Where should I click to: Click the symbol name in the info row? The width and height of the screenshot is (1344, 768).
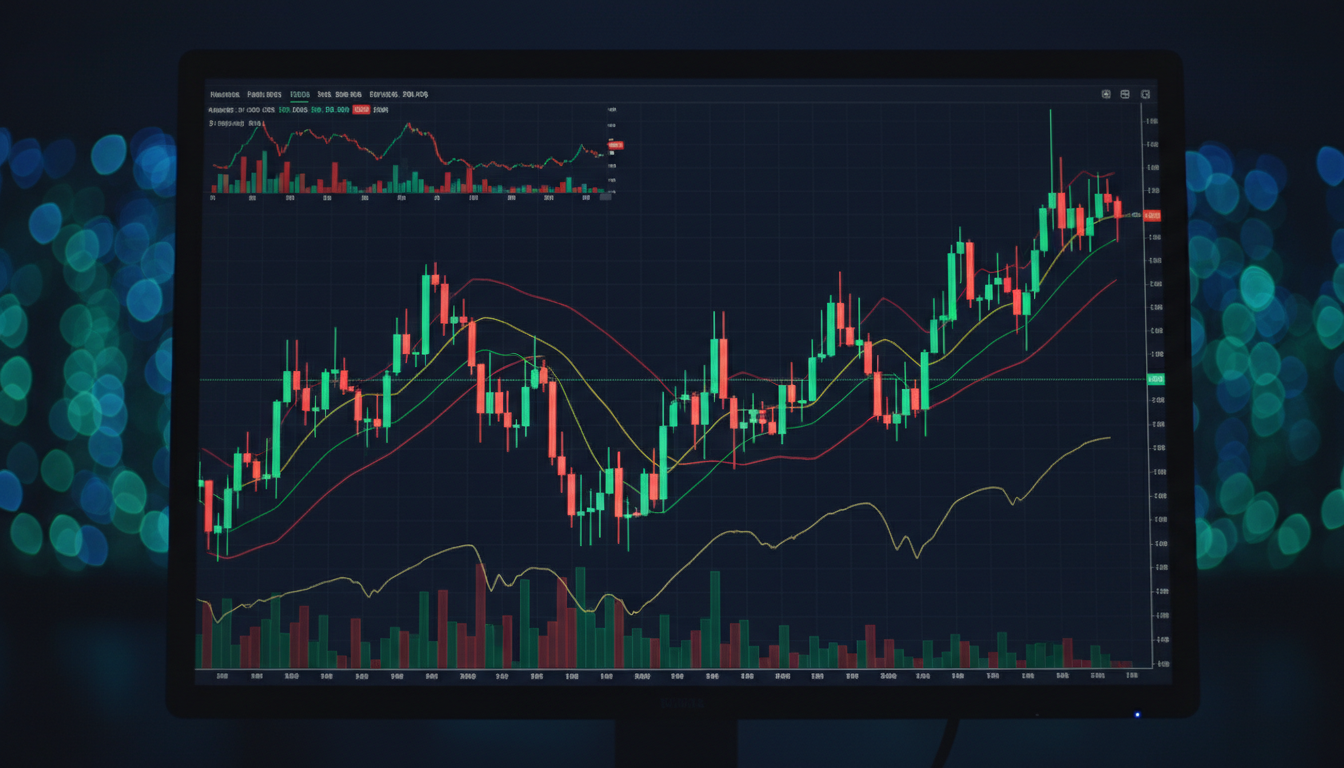(x=221, y=110)
